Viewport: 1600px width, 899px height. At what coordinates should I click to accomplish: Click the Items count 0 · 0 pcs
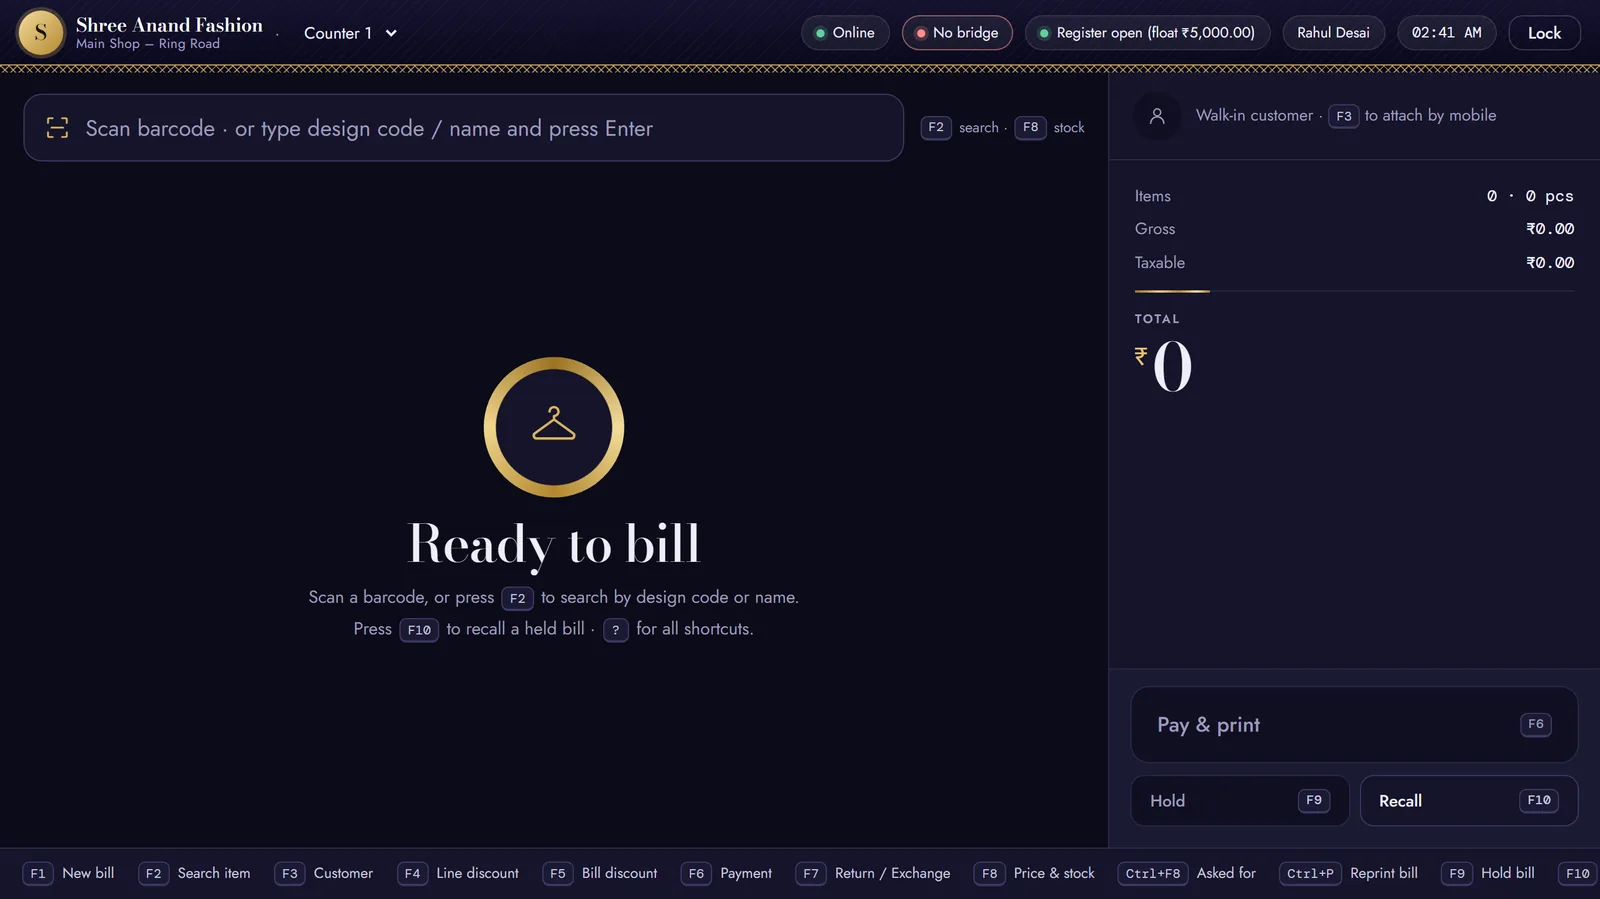[1530, 196]
